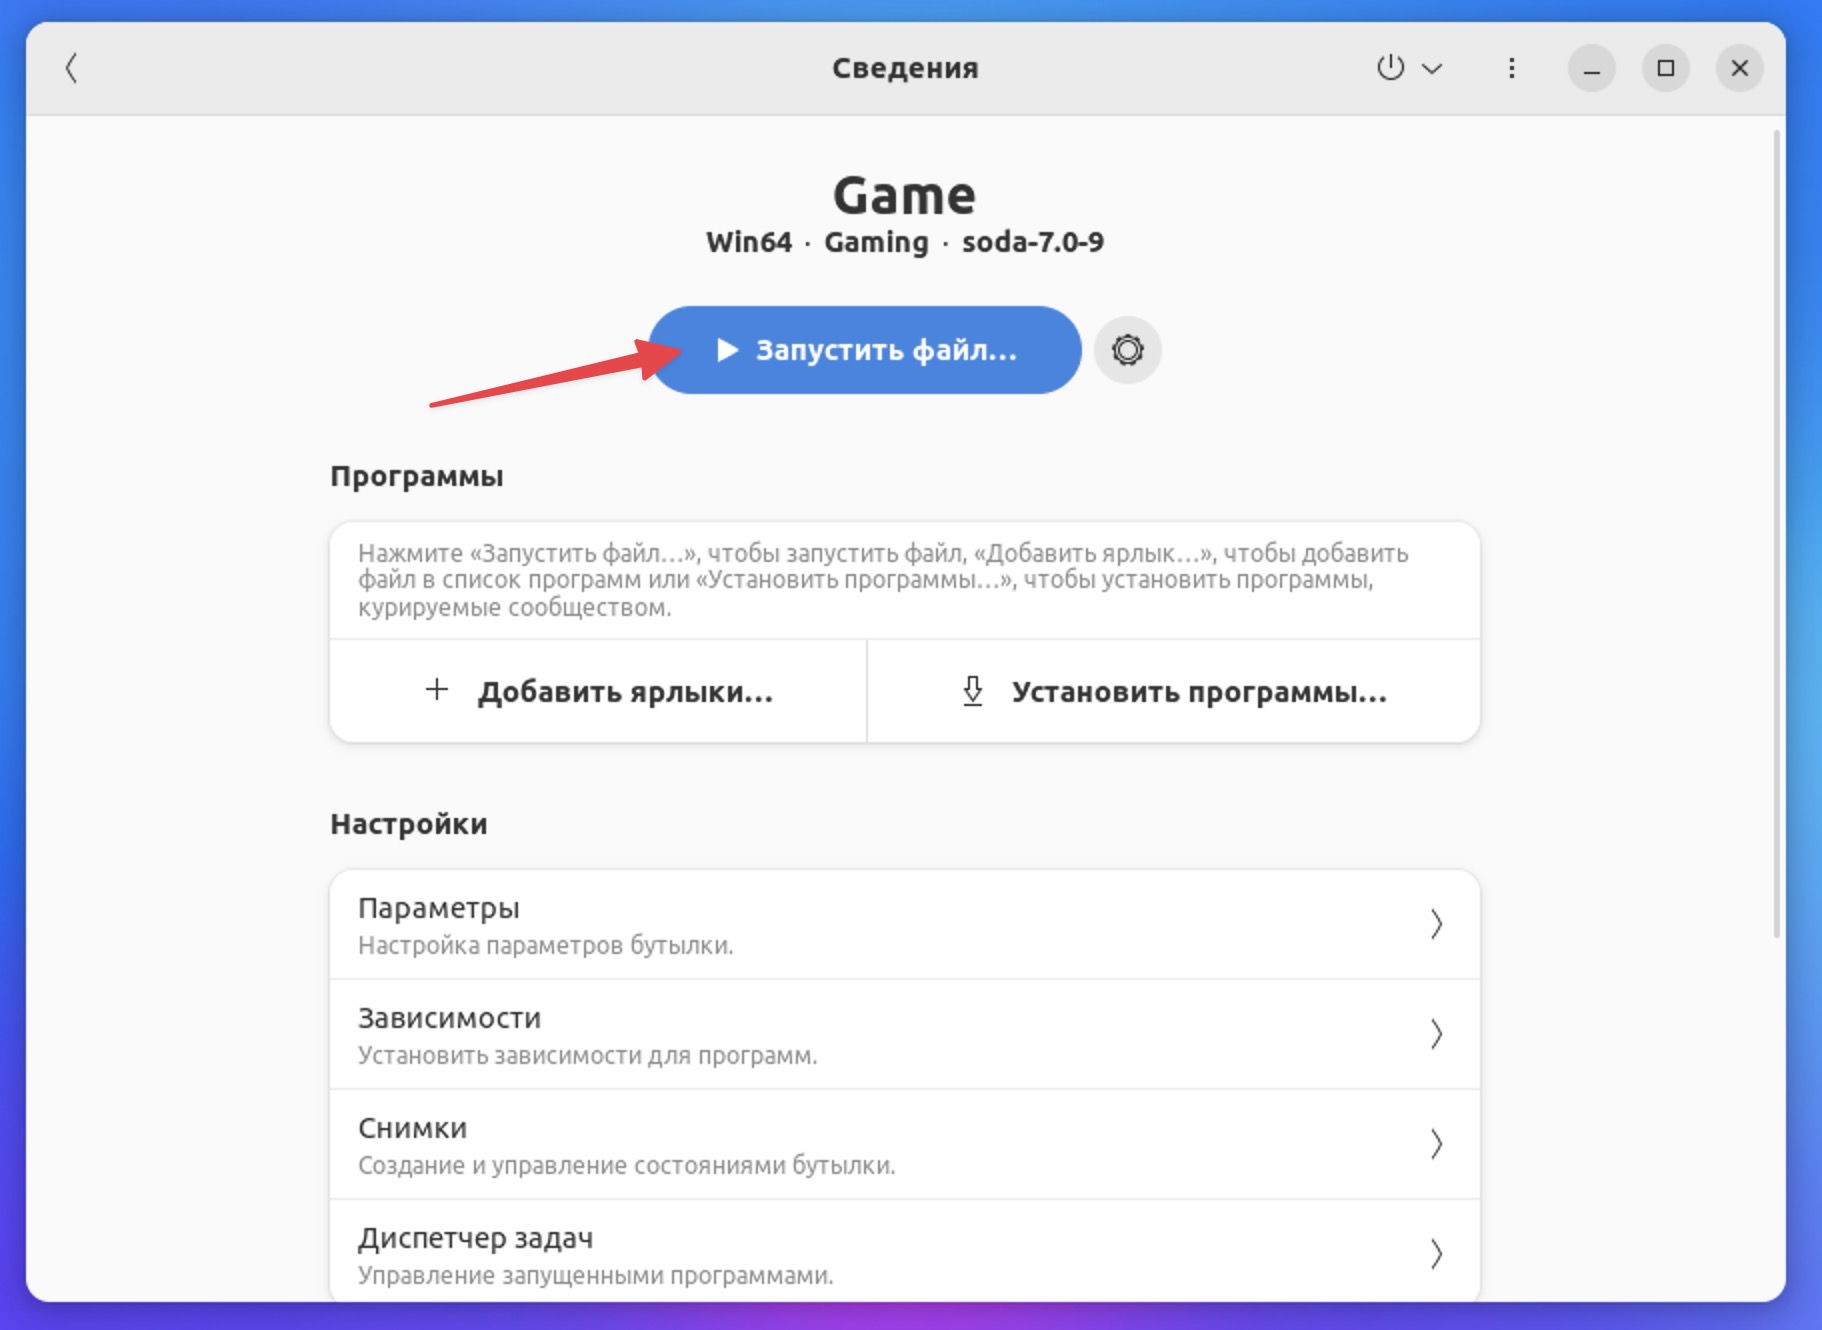1822x1330 pixels.
Task: Click the soda-7.0-9 runner label
Action: tap(1033, 242)
